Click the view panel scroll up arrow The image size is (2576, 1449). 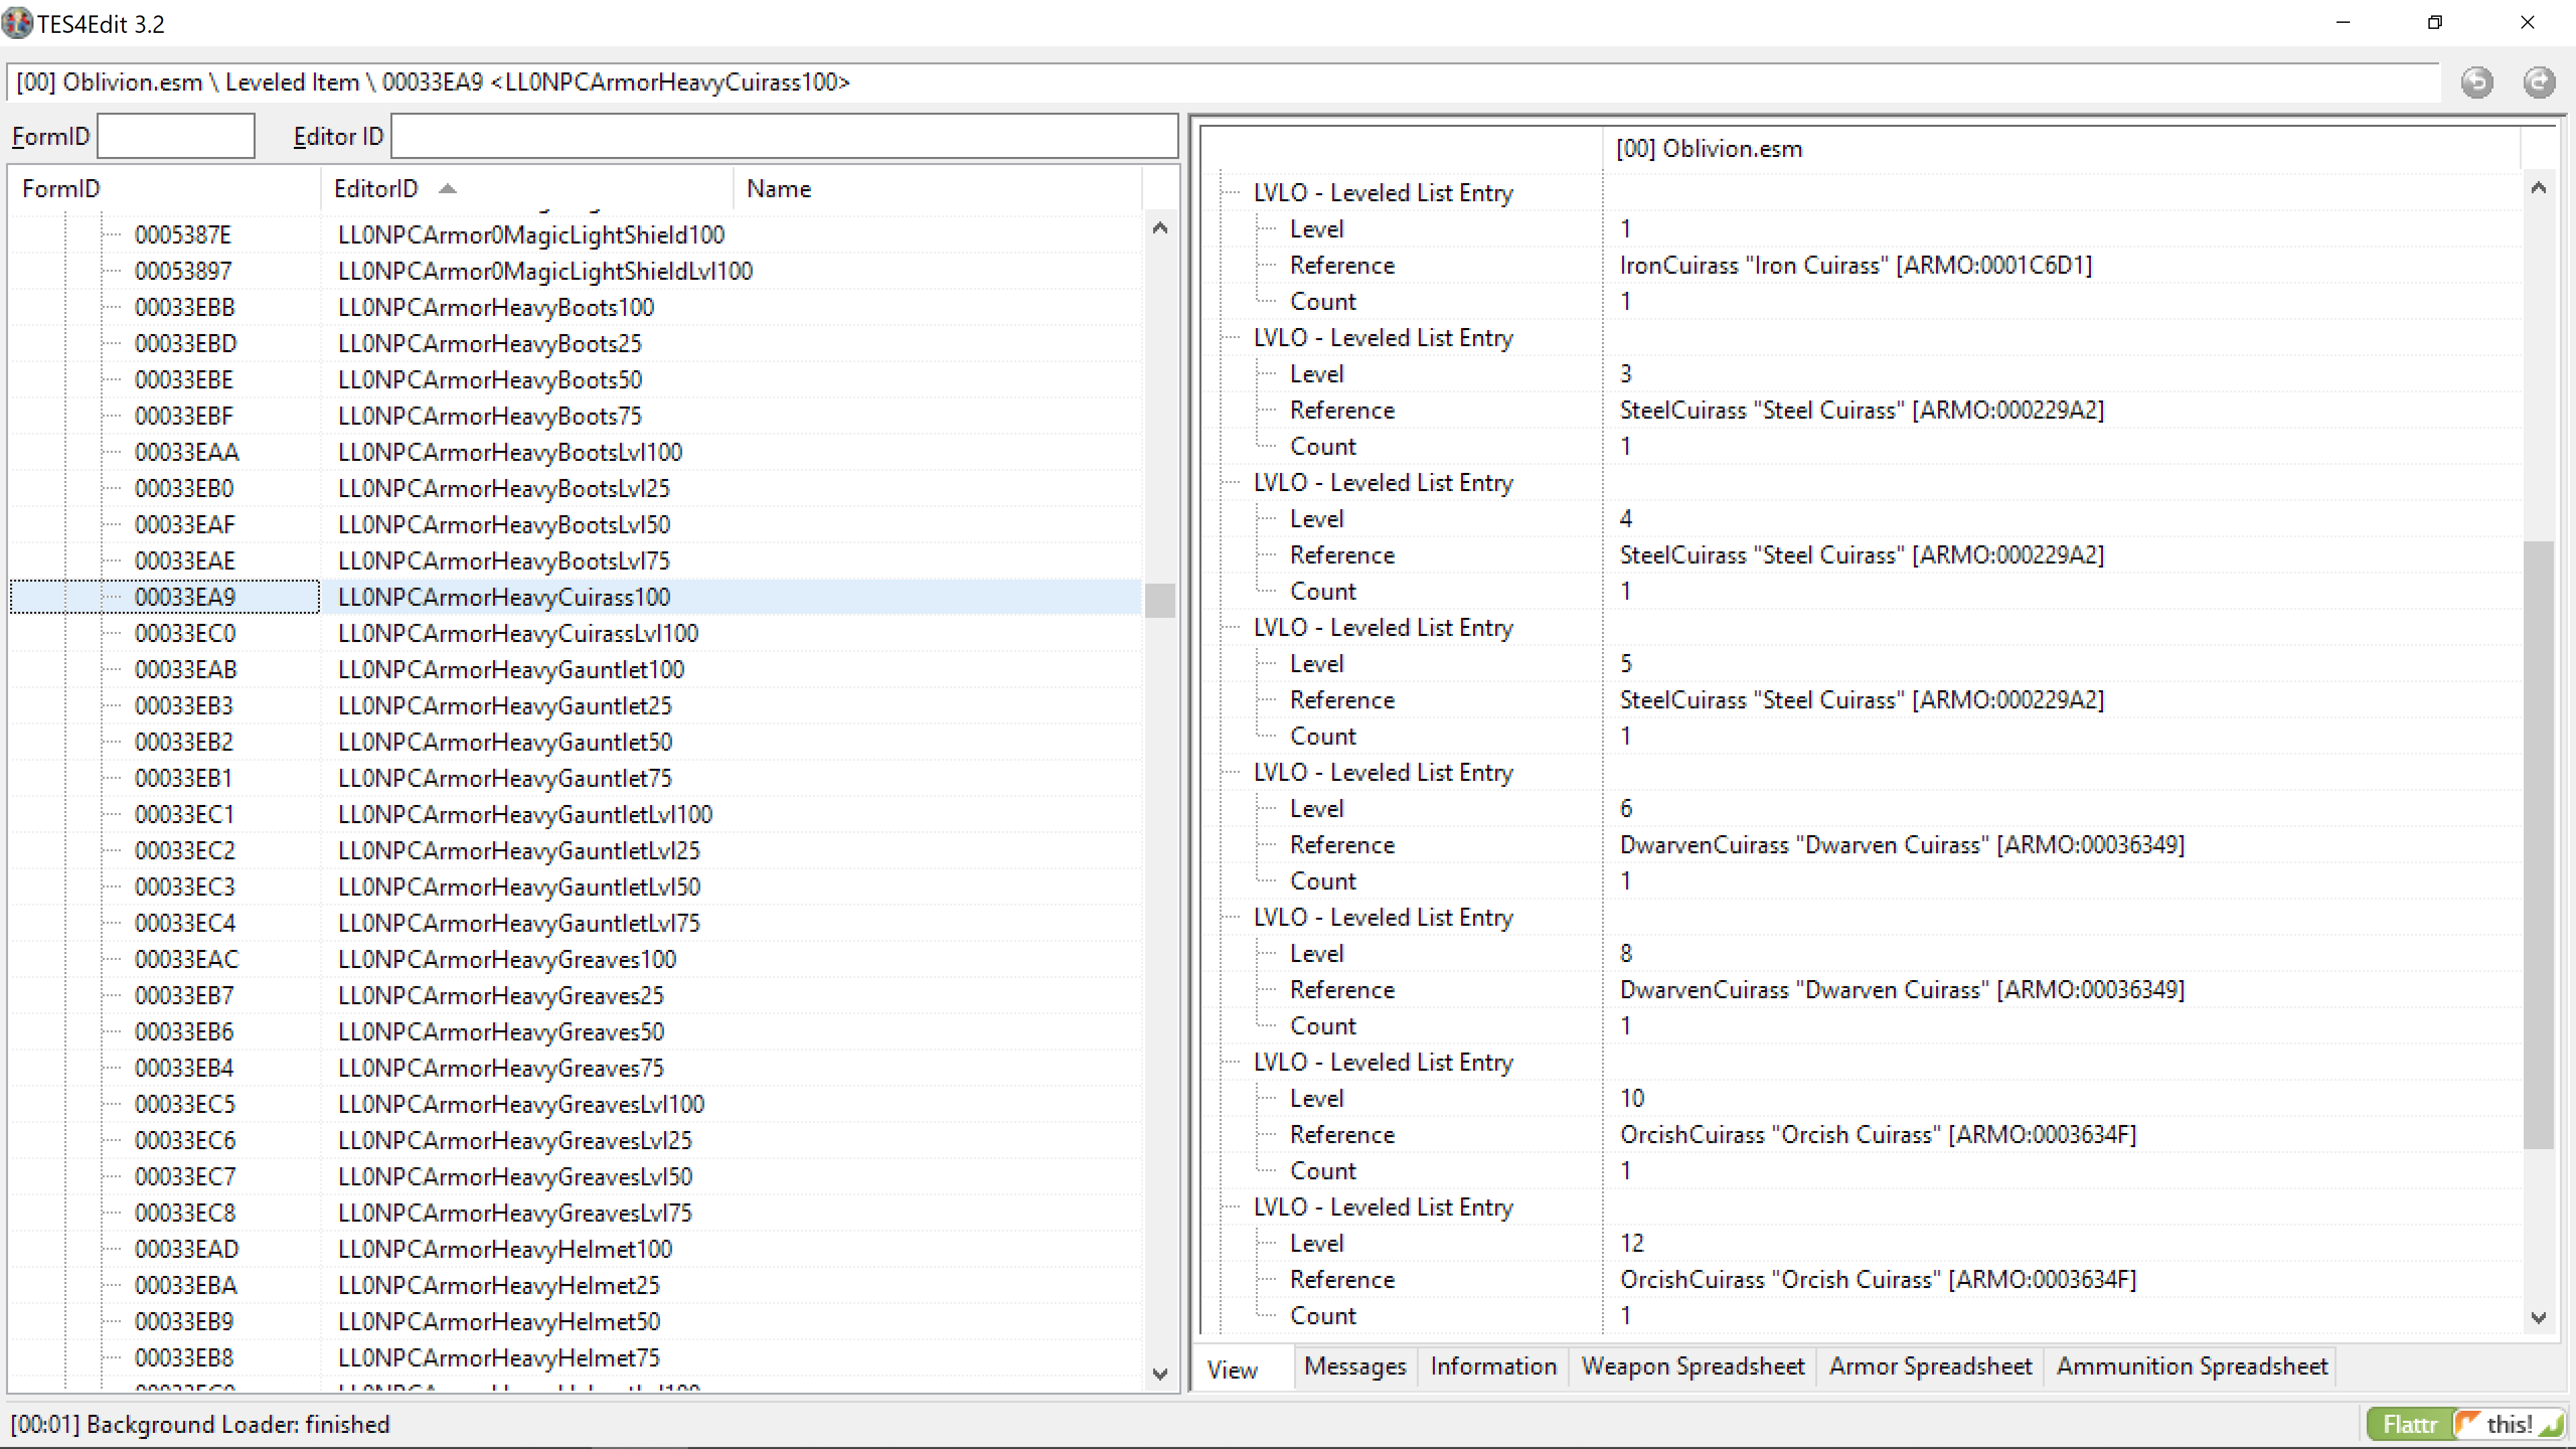point(2538,188)
